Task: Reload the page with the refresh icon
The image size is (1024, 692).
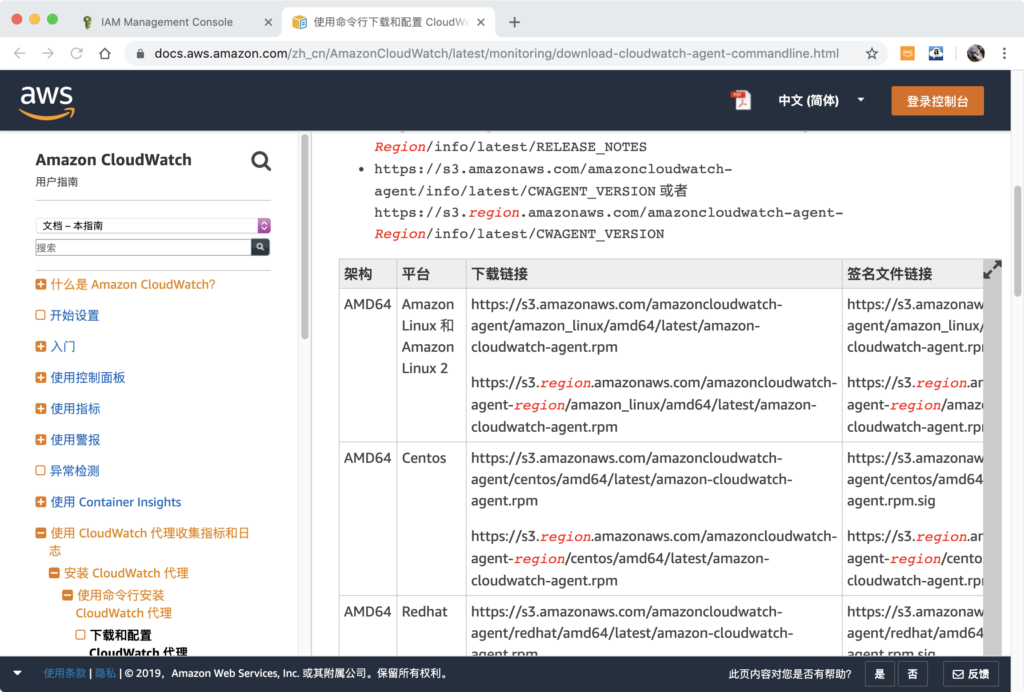Action: 76,54
